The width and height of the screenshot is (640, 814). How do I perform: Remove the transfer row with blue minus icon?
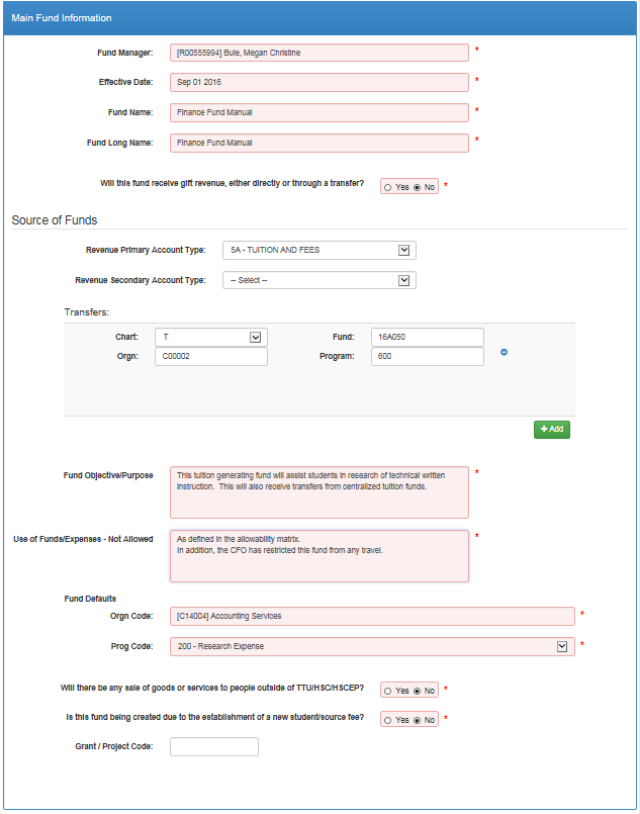503,352
